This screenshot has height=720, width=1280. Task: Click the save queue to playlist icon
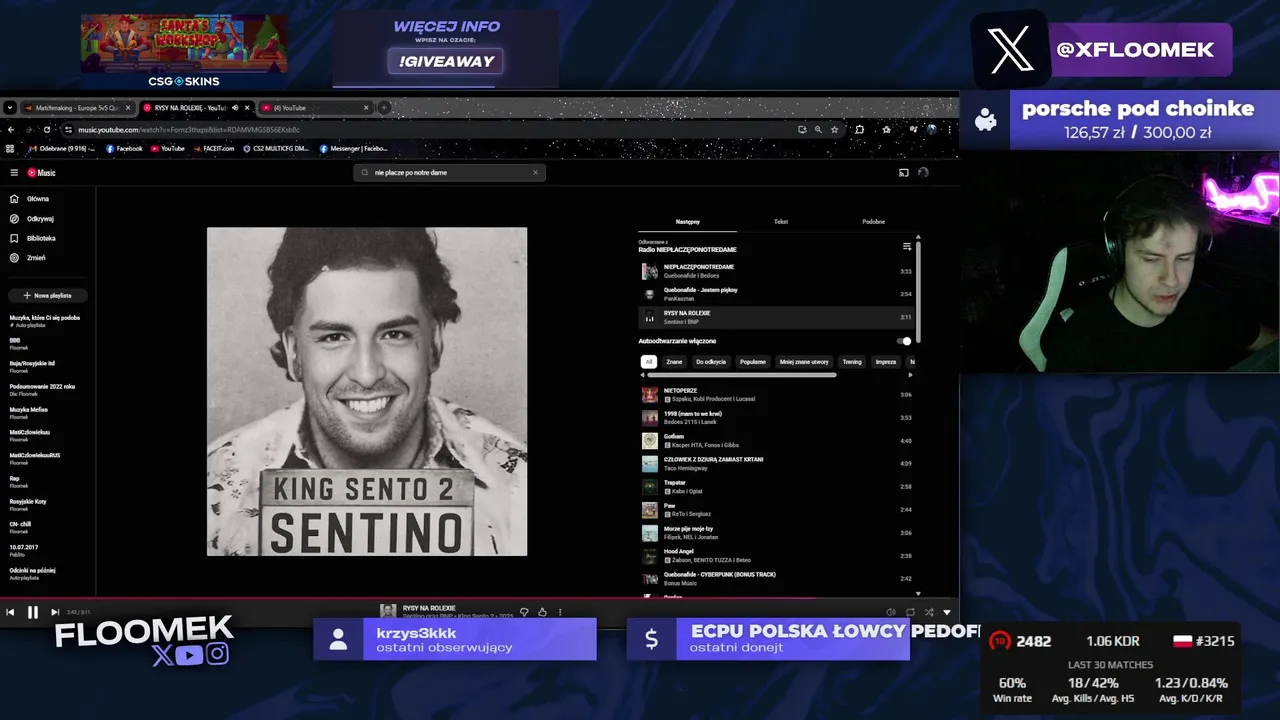[907, 246]
